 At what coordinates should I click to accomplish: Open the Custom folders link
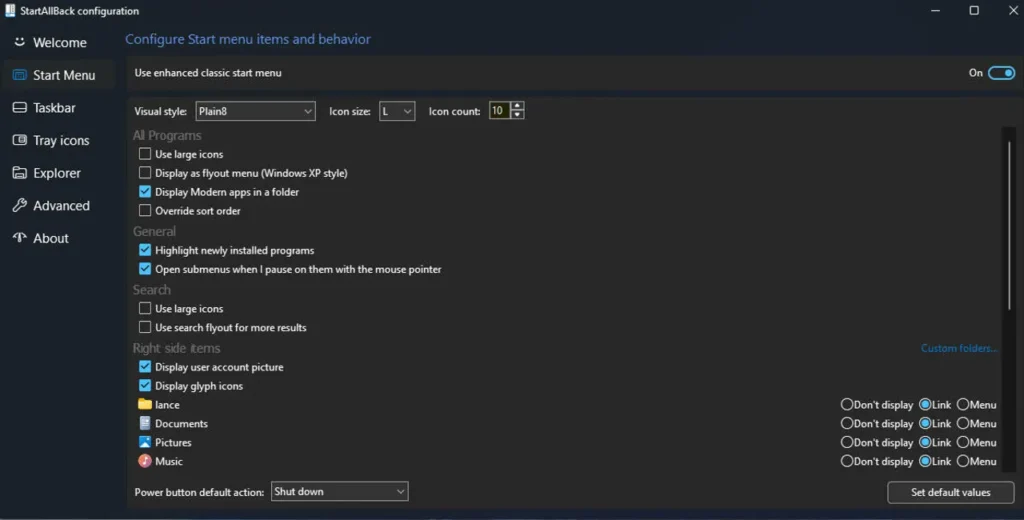click(959, 348)
